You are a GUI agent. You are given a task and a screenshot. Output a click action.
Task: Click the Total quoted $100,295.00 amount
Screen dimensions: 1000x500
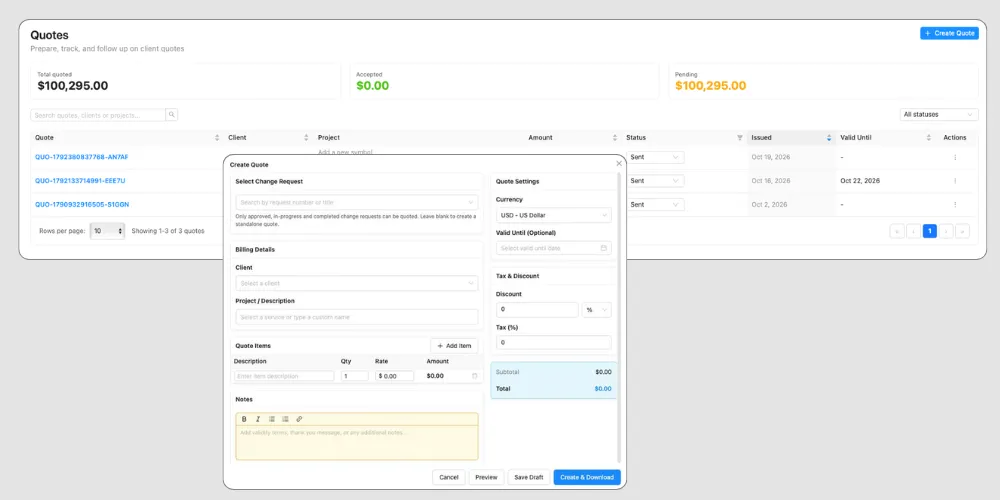point(73,85)
